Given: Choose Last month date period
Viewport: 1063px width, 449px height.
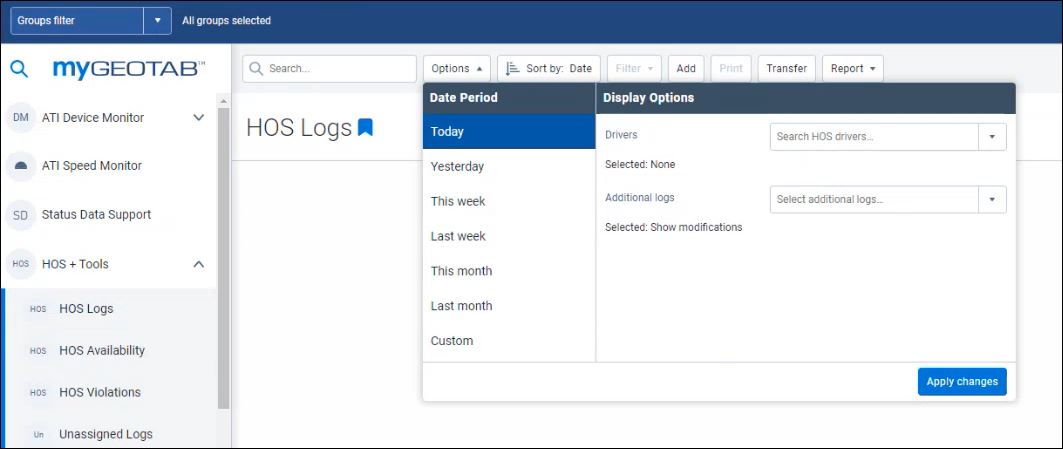Looking at the screenshot, I should pos(461,306).
